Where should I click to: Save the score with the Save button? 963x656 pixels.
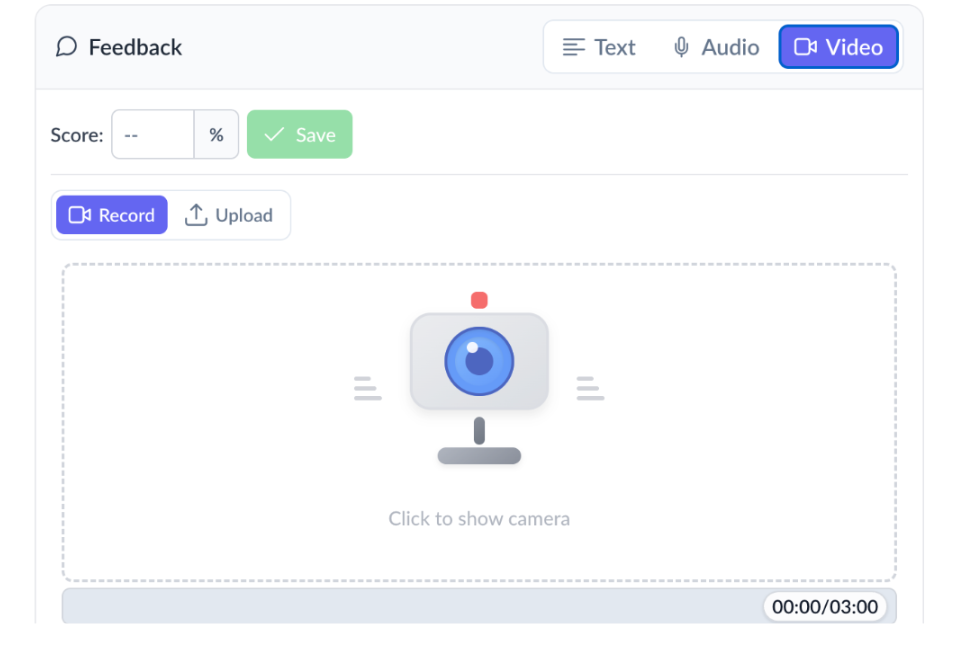[300, 135]
